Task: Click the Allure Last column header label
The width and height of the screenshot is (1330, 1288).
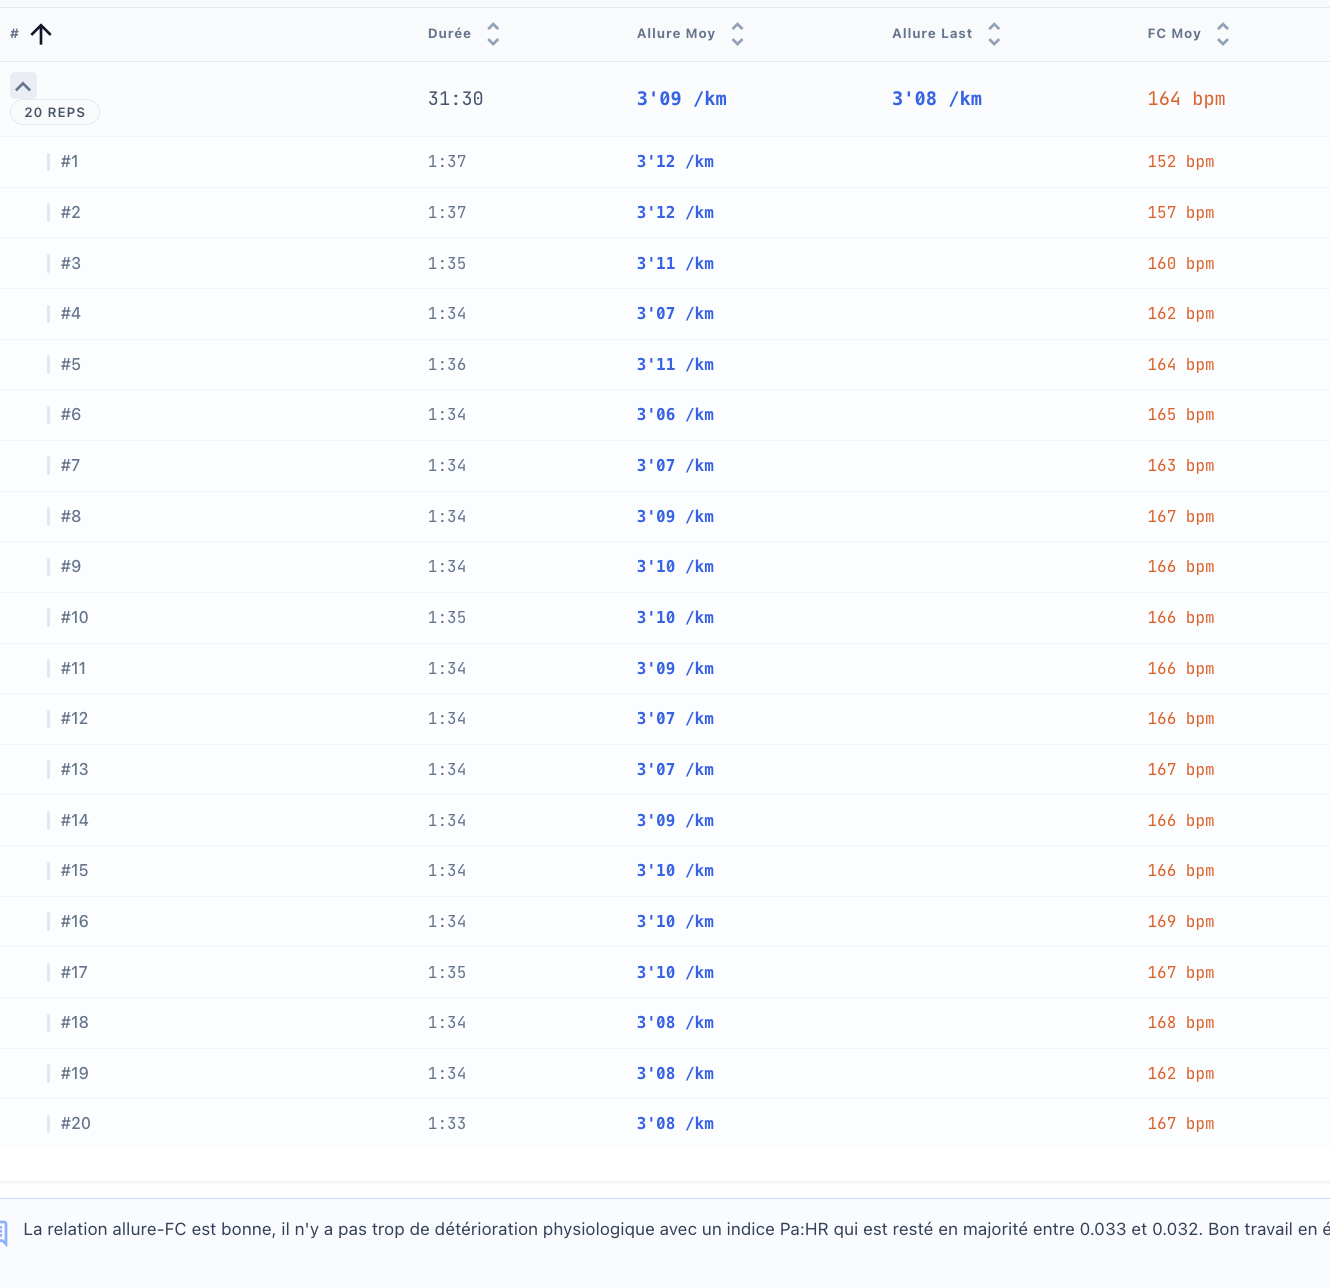Action: [932, 34]
